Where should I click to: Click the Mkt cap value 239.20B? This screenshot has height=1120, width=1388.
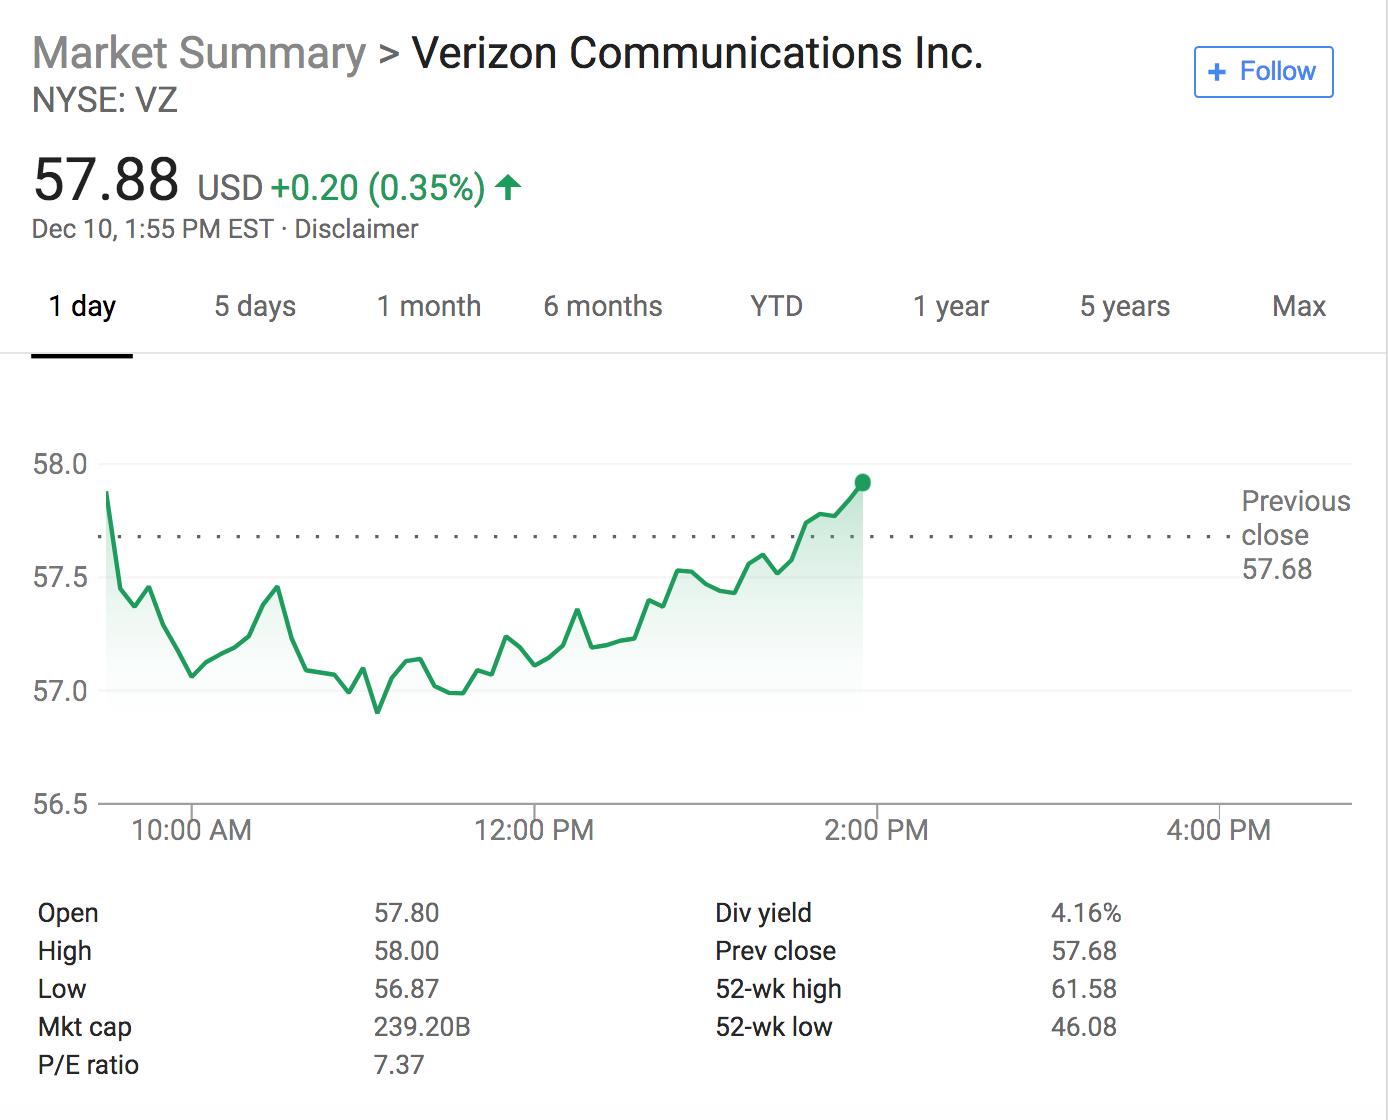422,1027
